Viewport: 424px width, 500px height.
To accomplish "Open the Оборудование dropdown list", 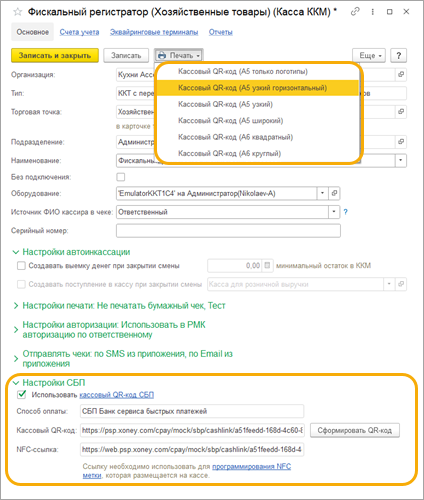I will (322, 193).
